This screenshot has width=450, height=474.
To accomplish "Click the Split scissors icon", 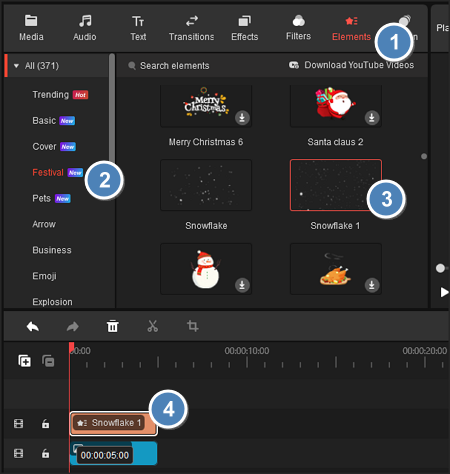I will tap(153, 326).
